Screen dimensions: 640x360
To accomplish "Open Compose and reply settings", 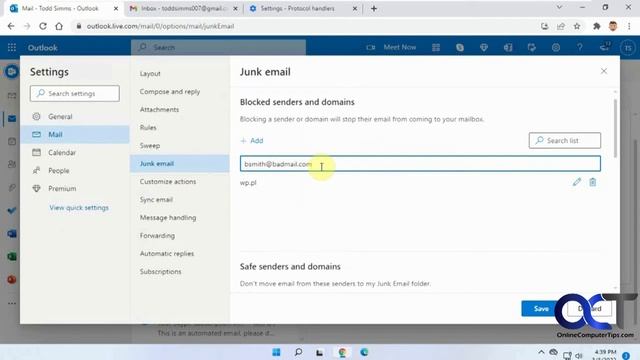I will 180,91.
